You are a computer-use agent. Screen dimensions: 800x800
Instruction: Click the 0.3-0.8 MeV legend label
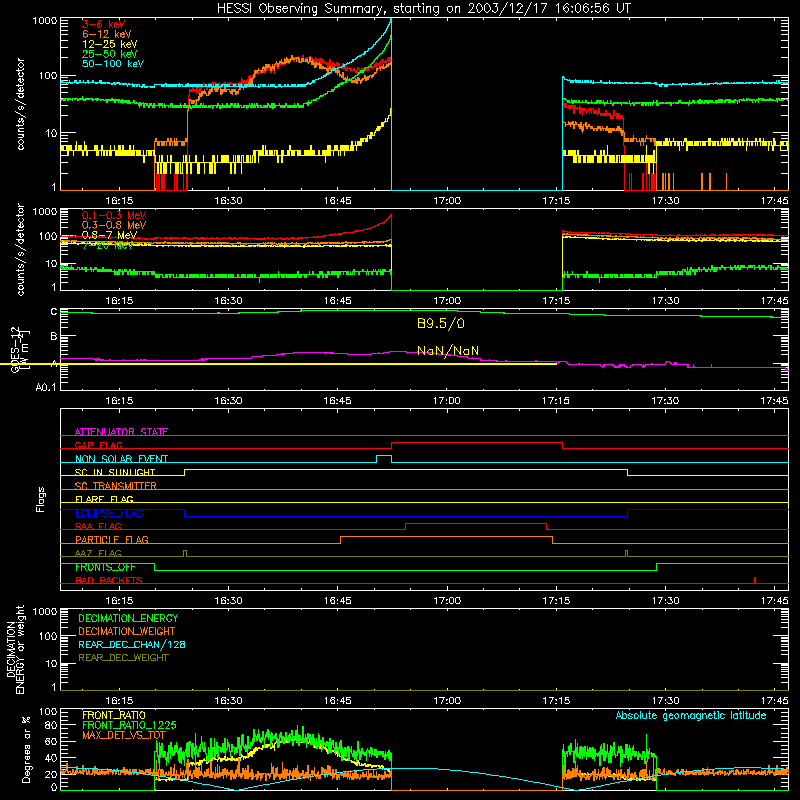tap(114, 225)
